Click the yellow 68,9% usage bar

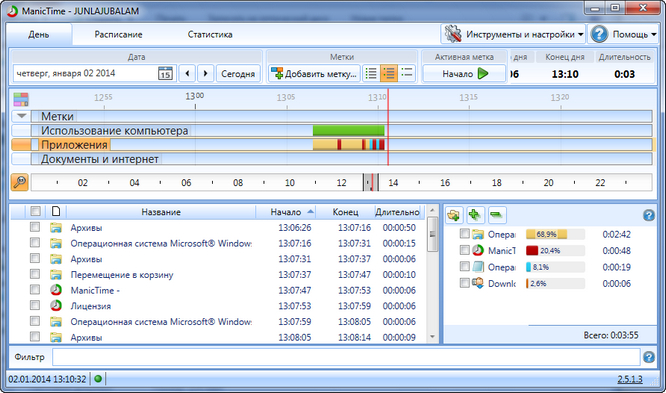[546, 234]
